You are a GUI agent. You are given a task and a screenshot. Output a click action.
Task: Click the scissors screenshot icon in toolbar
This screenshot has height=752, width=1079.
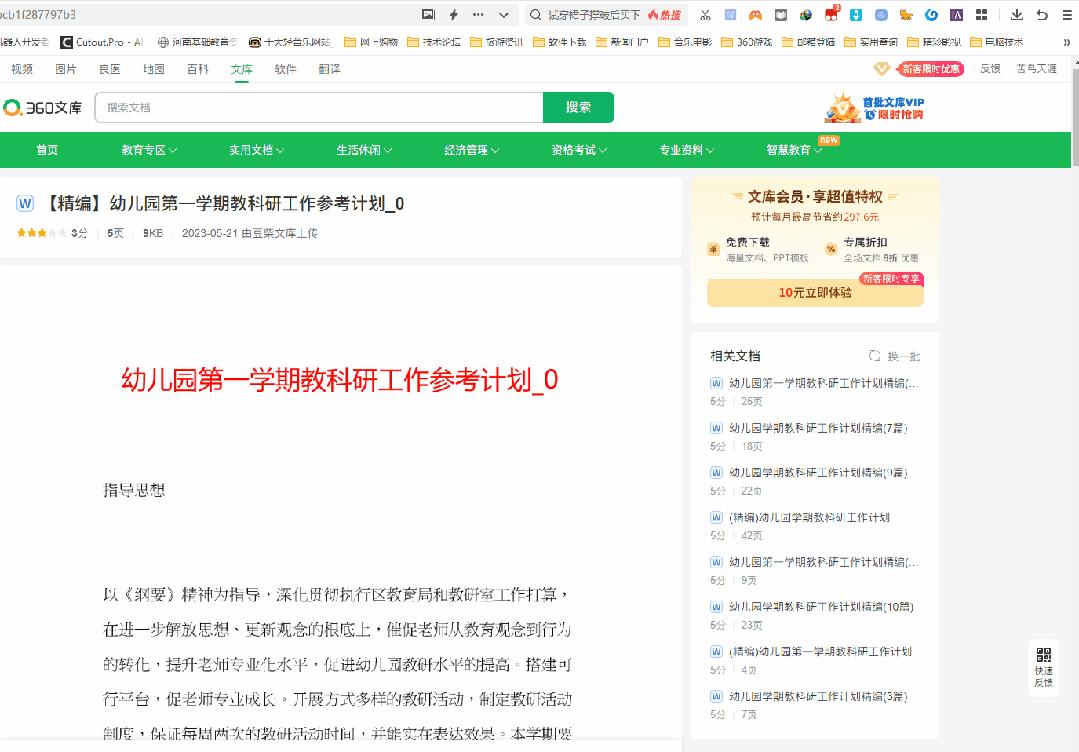click(x=705, y=14)
